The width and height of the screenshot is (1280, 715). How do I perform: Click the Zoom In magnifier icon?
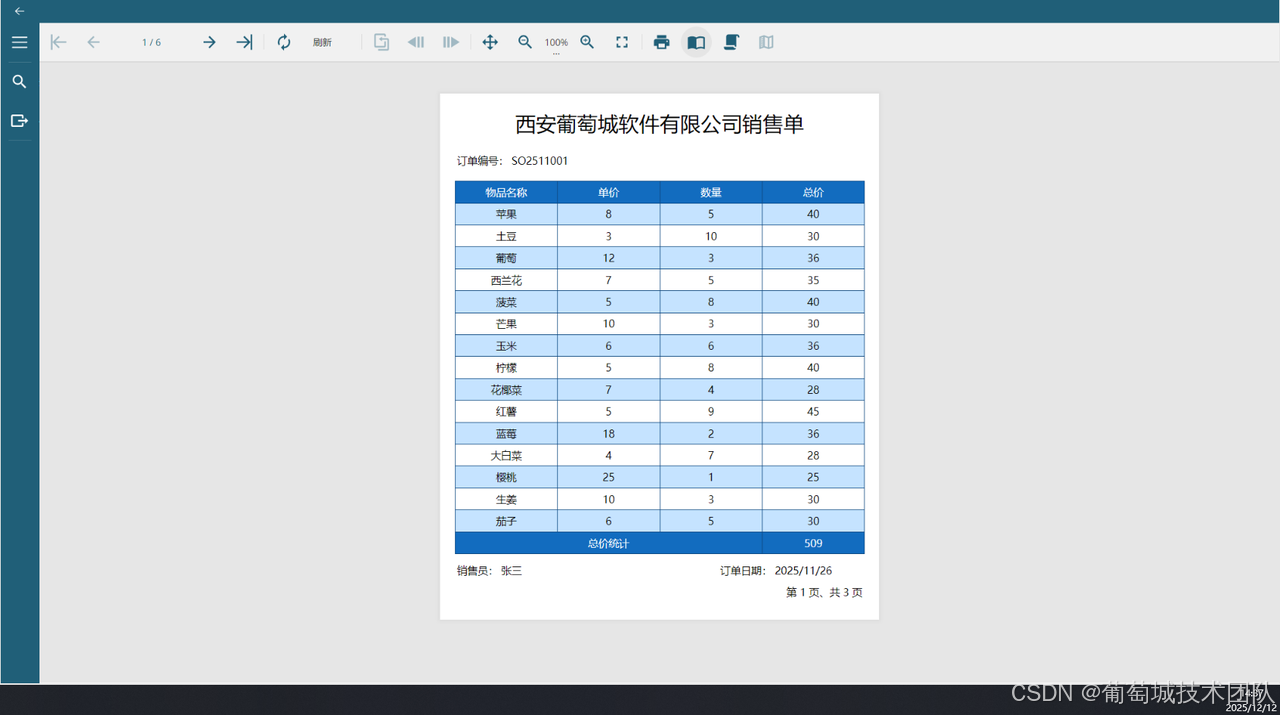(x=587, y=42)
